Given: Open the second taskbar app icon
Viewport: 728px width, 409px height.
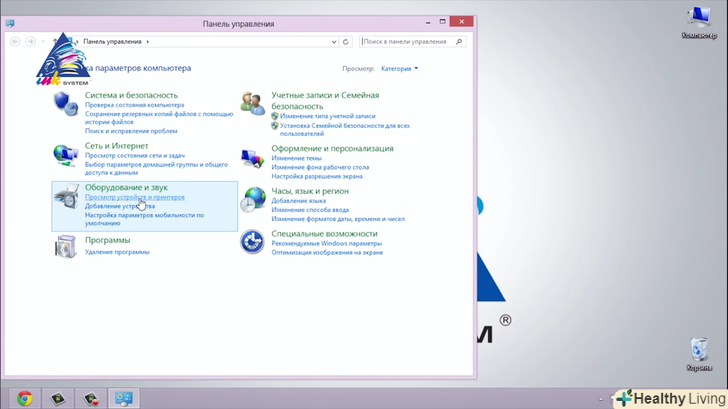Looking at the screenshot, I should [x=58, y=398].
